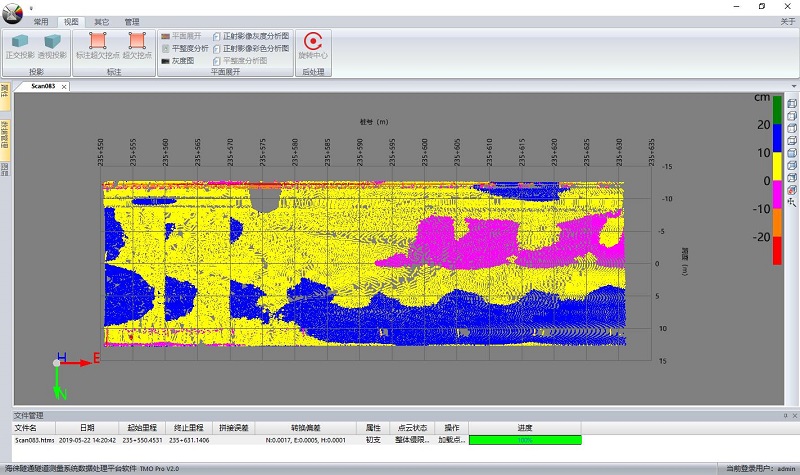Image resolution: width=800 pixels, height=475 pixels.
Task: Click the pan tool in right toolbar
Action: 792,200
